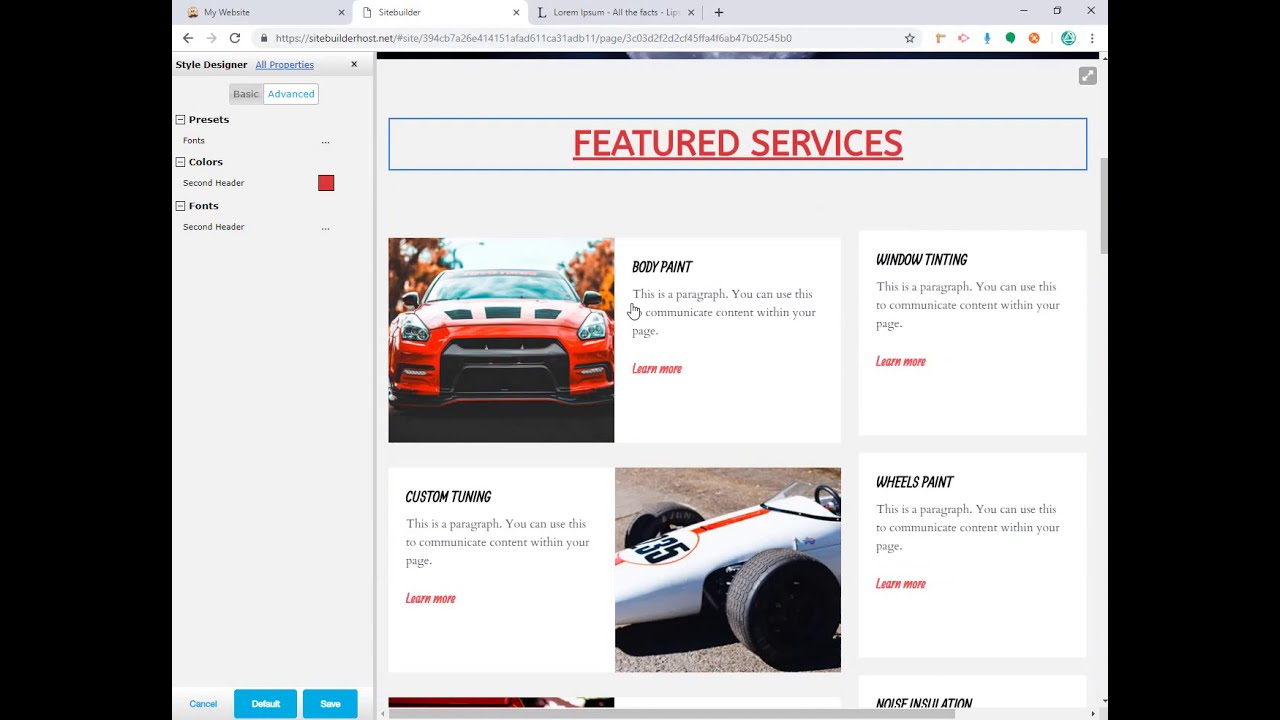The width and height of the screenshot is (1280, 720).
Task: Click the Body Paint paragraph text
Action: pos(724,312)
